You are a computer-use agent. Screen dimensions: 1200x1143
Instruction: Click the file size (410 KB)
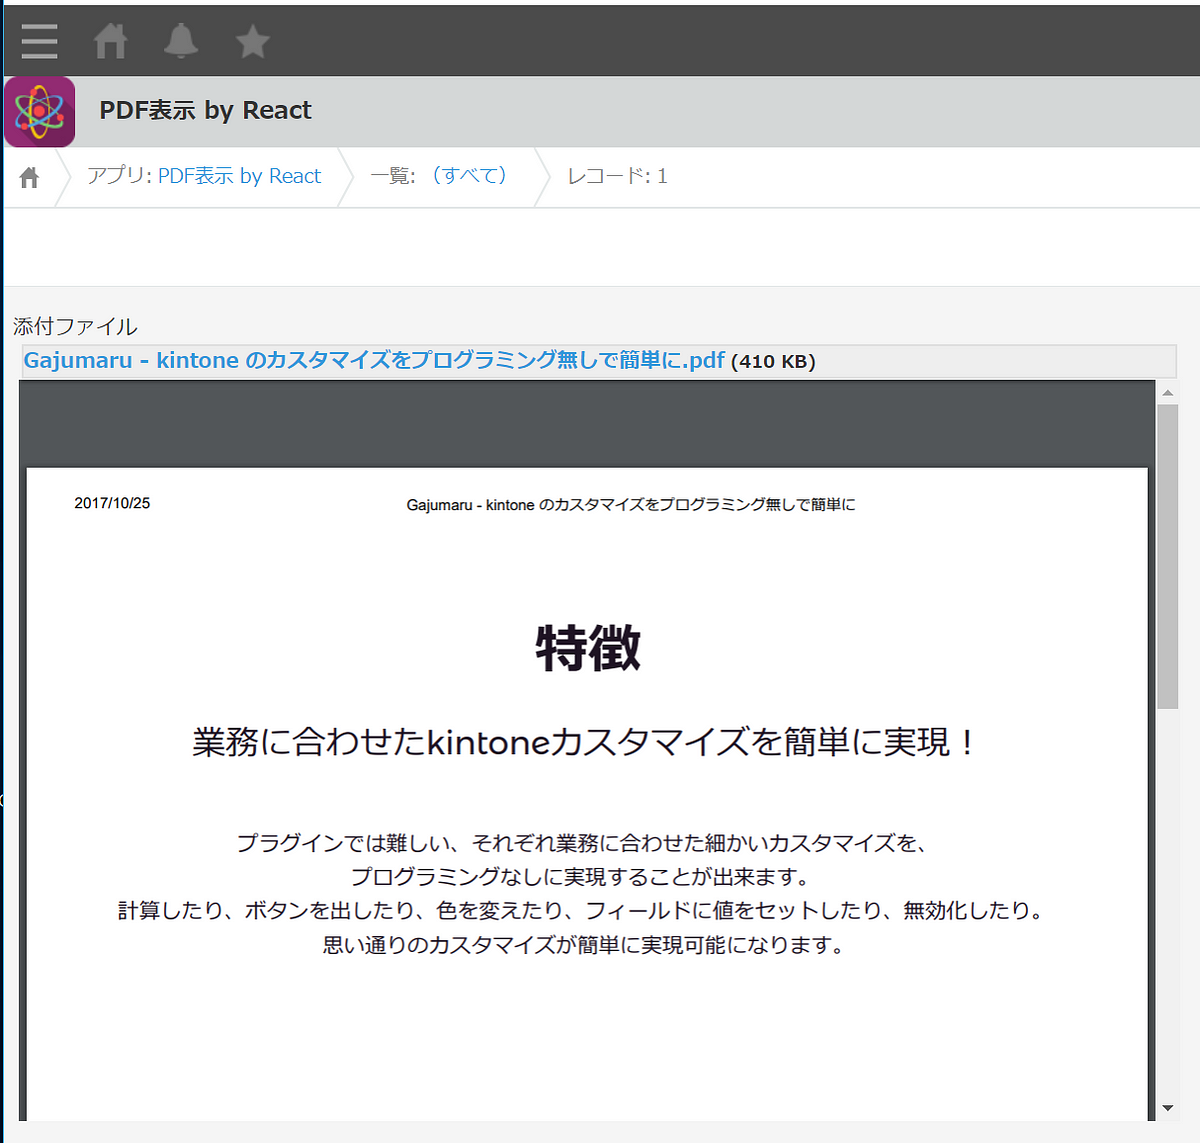click(x=773, y=362)
